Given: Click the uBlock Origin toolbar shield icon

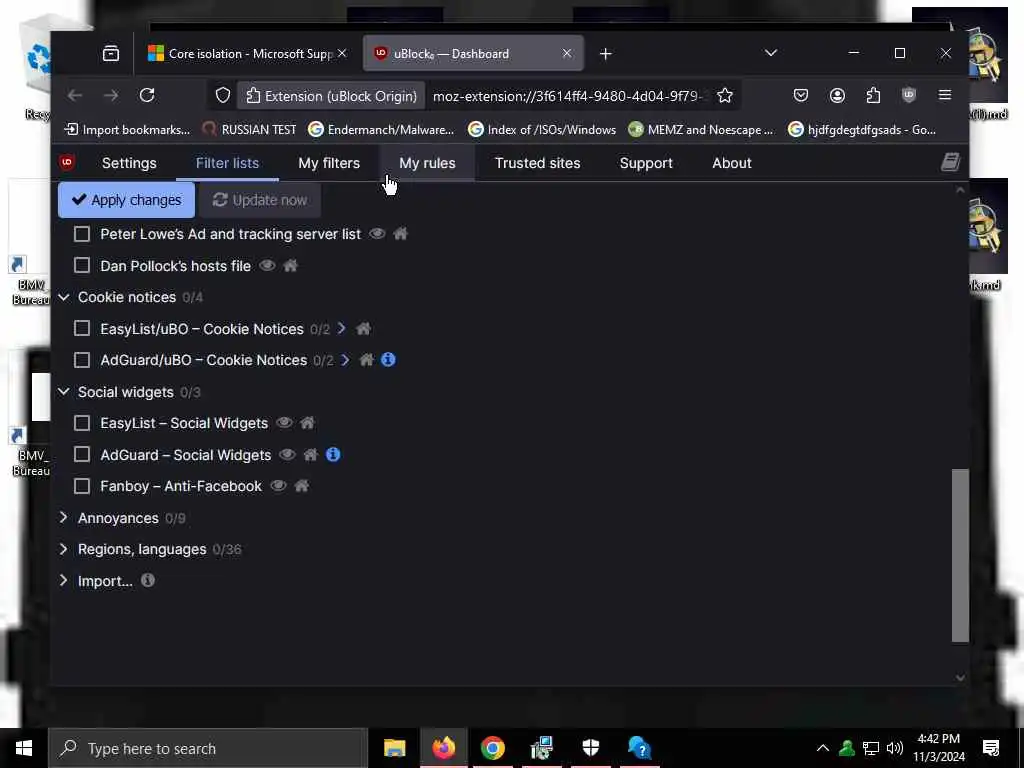Looking at the screenshot, I should [x=908, y=95].
